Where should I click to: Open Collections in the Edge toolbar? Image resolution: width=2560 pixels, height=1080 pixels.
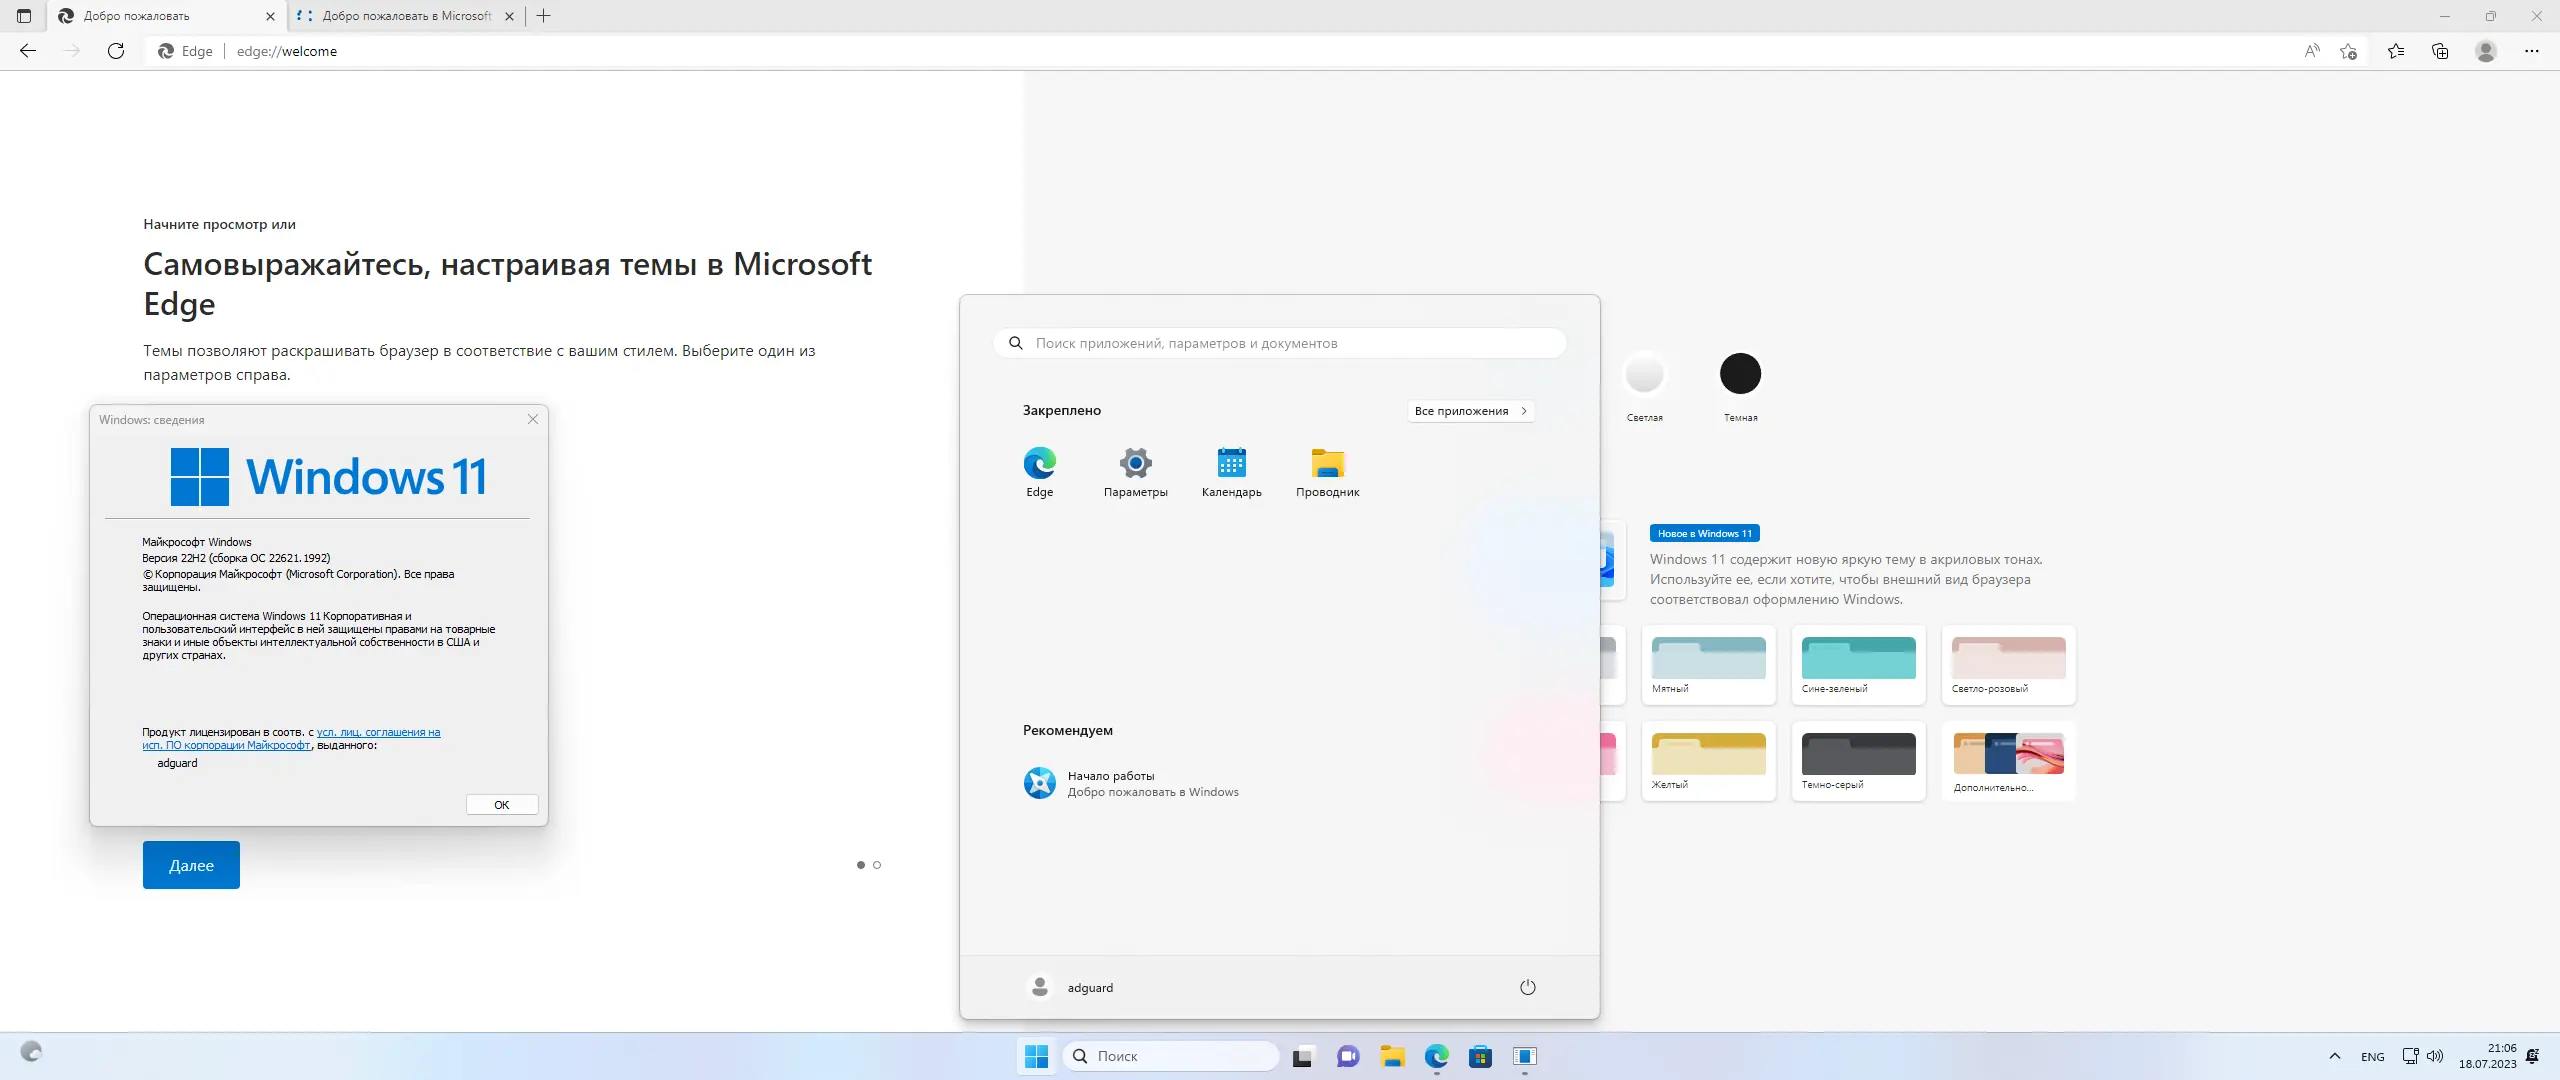2440,51
